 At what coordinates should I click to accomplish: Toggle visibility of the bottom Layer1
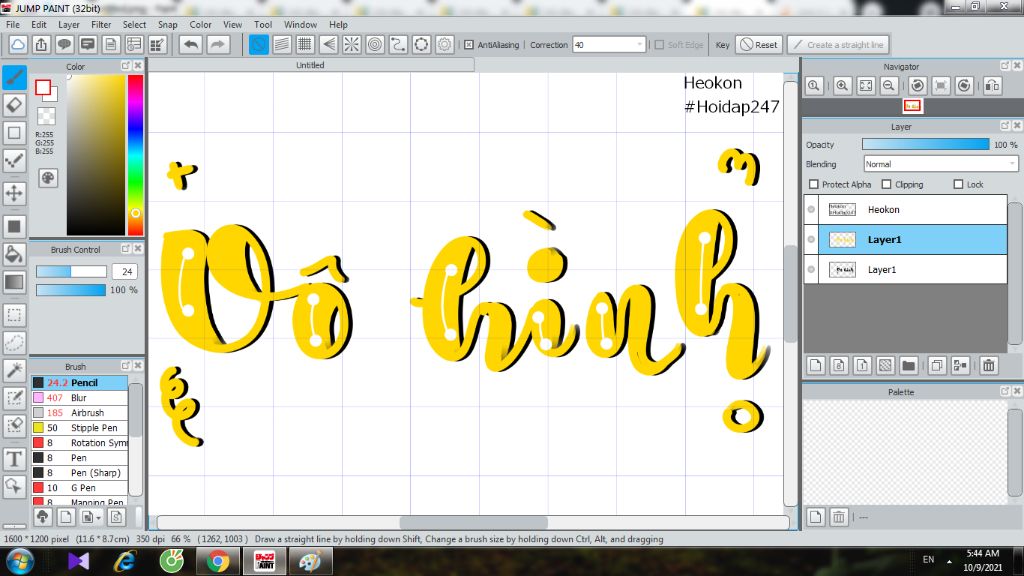tap(811, 269)
